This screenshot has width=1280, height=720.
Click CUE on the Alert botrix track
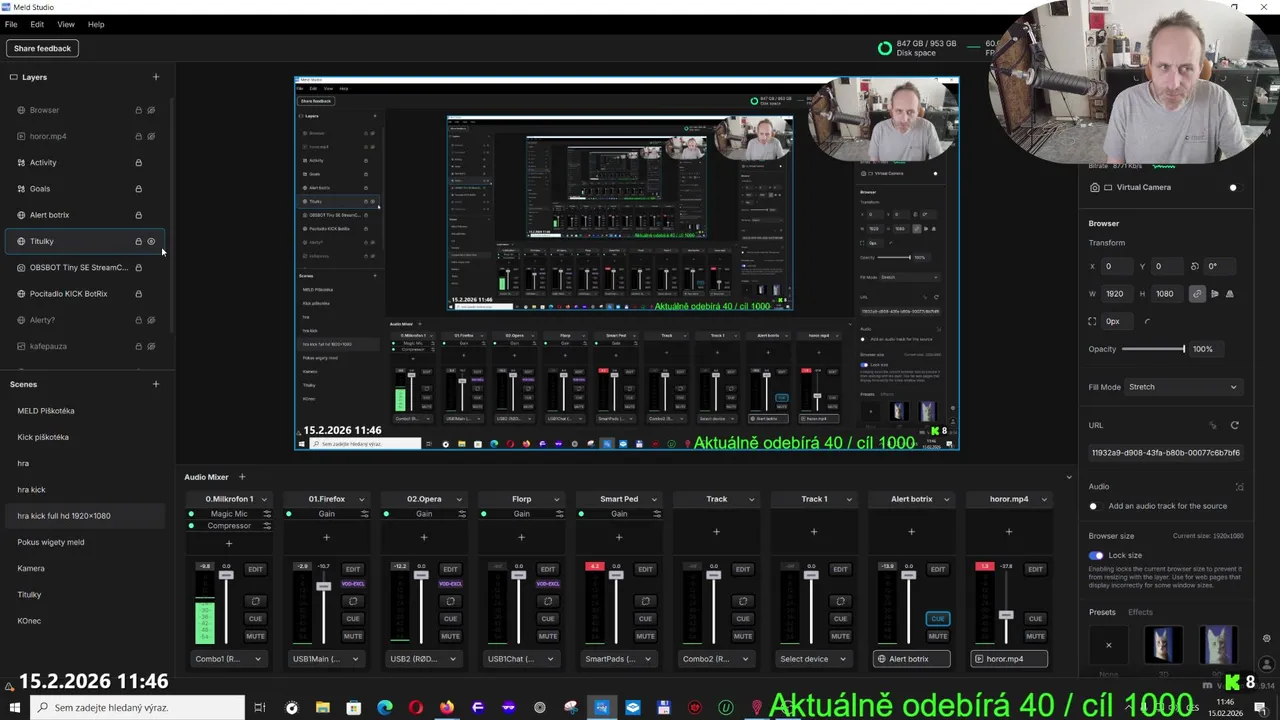pyautogui.click(x=937, y=618)
